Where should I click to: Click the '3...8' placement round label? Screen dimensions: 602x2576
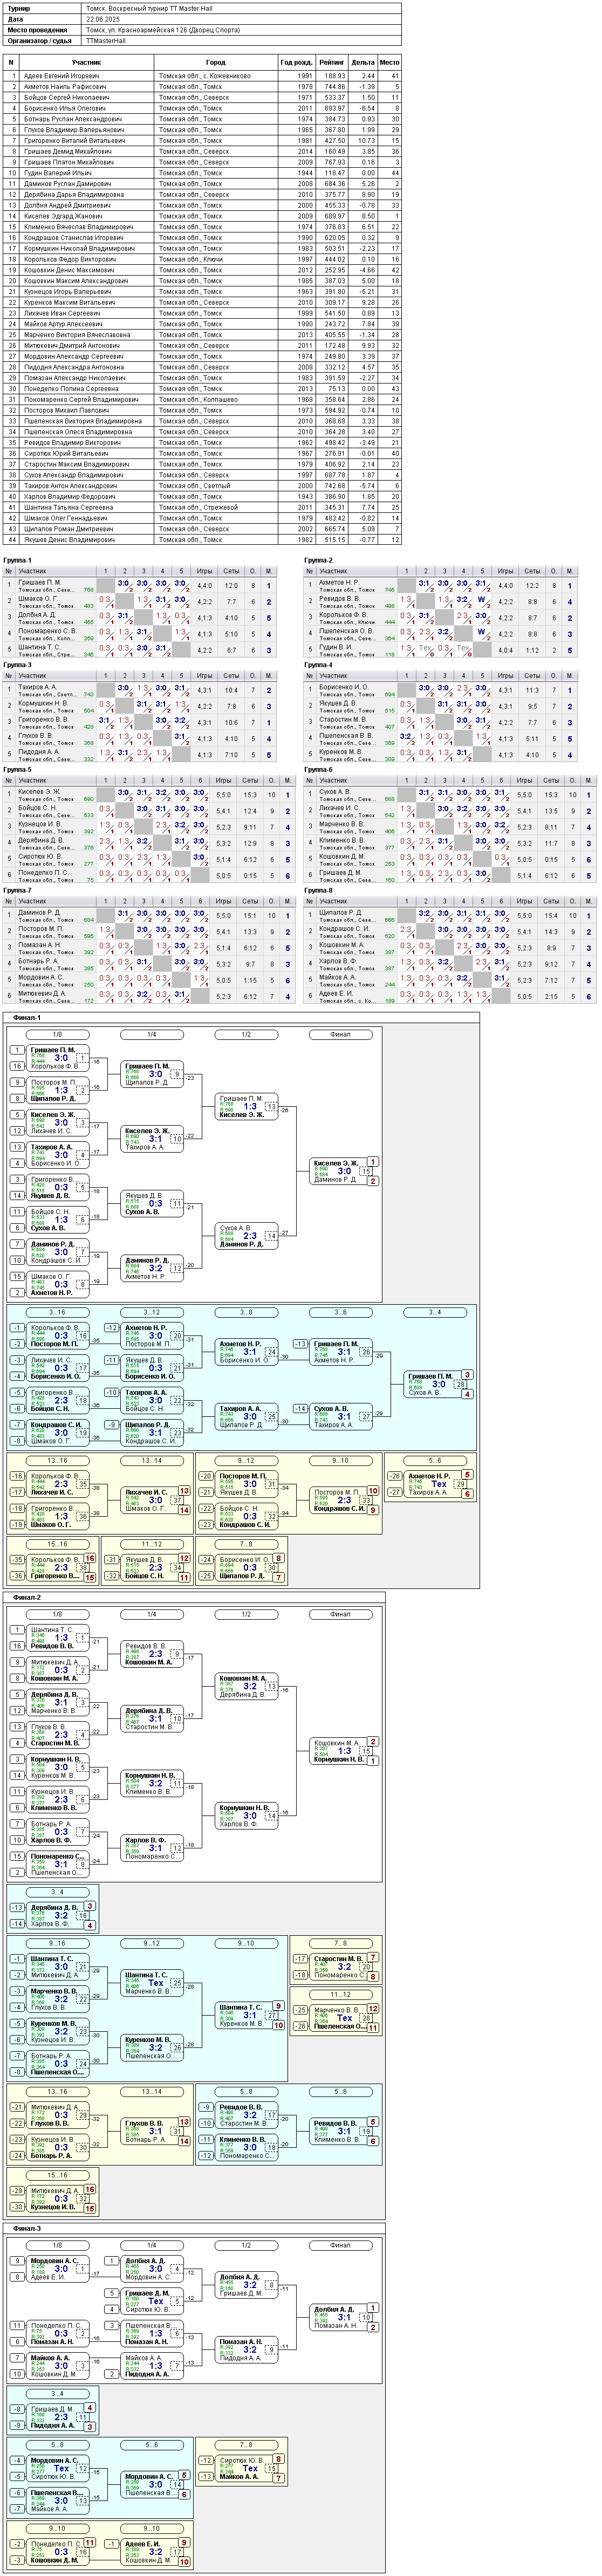pos(246,1313)
